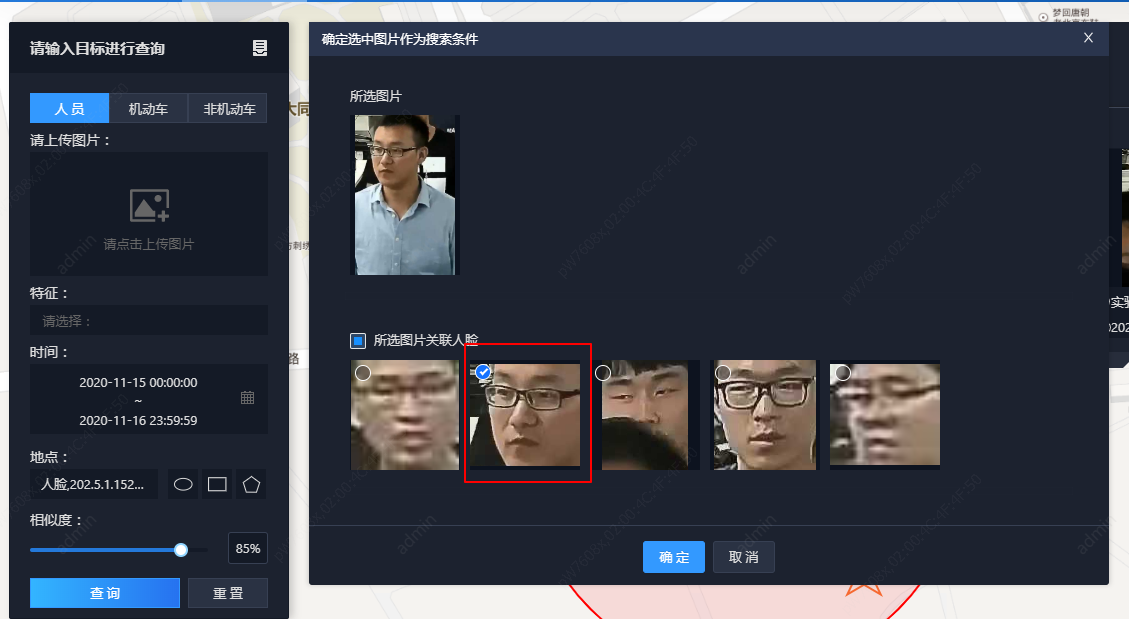This screenshot has height=619, width=1129.
Task: Adjust the 相似度 slider handle
Action: pos(181,550)
